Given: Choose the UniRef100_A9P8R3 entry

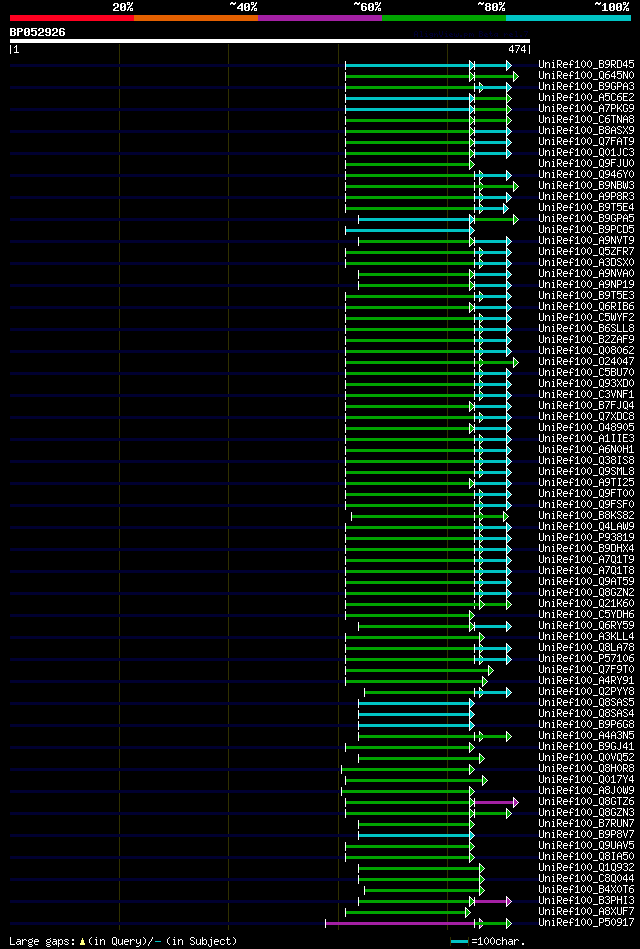Looking at the screenshot, I should 586,197.
